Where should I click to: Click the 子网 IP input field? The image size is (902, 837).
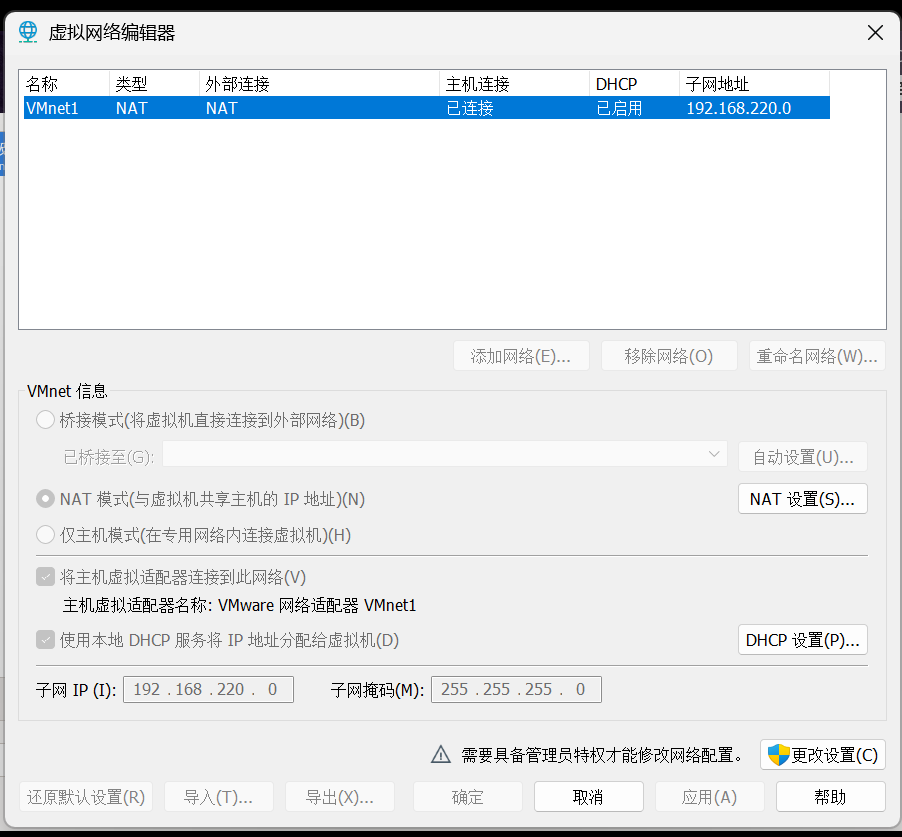[208, 689]
